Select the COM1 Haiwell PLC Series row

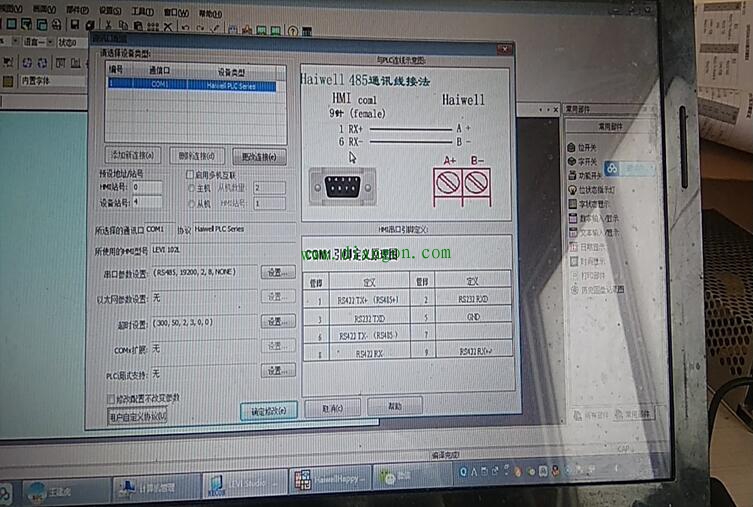point(192,85)
